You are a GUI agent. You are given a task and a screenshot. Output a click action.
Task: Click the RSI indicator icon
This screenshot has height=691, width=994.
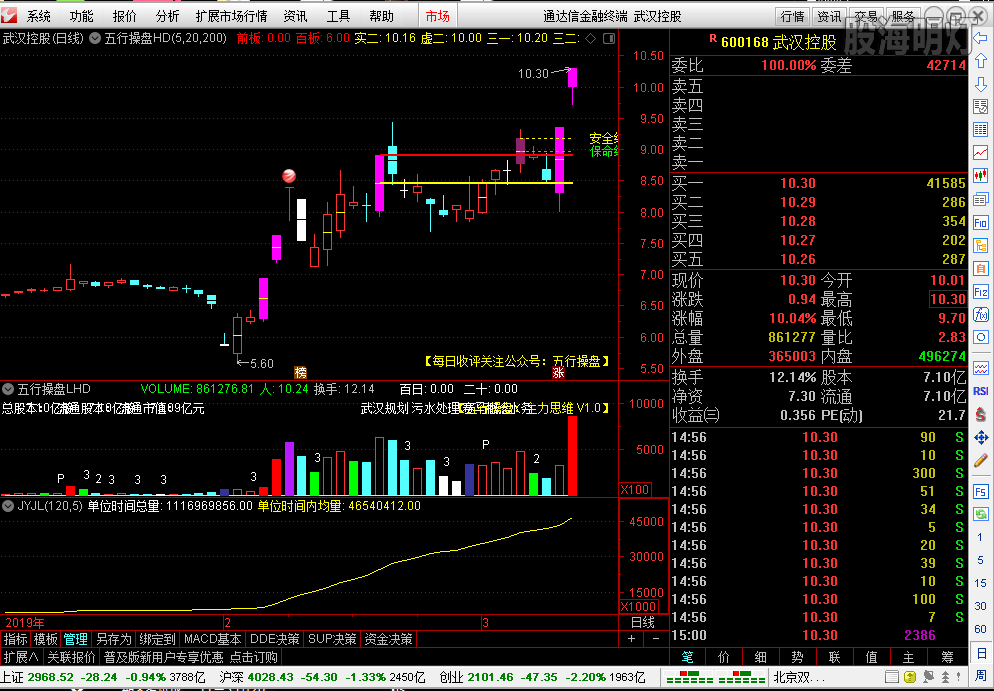click(x=981, y=391)
